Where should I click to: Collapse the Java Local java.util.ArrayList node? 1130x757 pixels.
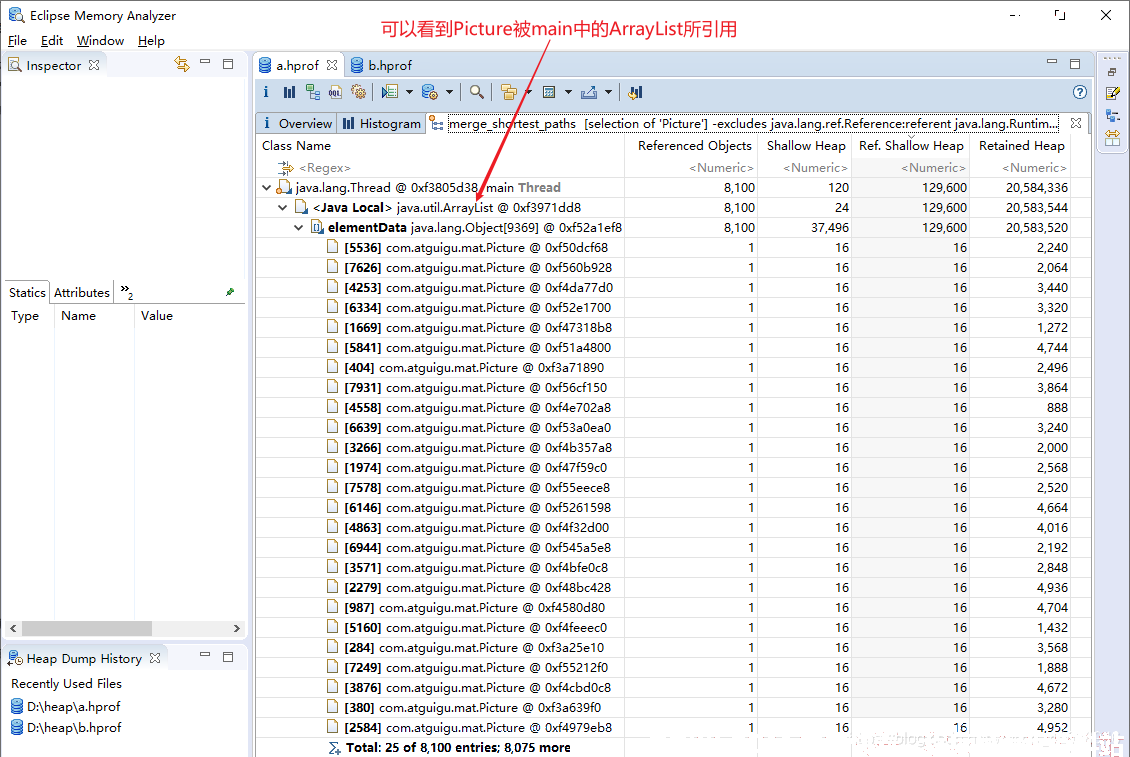click(282, 208)
